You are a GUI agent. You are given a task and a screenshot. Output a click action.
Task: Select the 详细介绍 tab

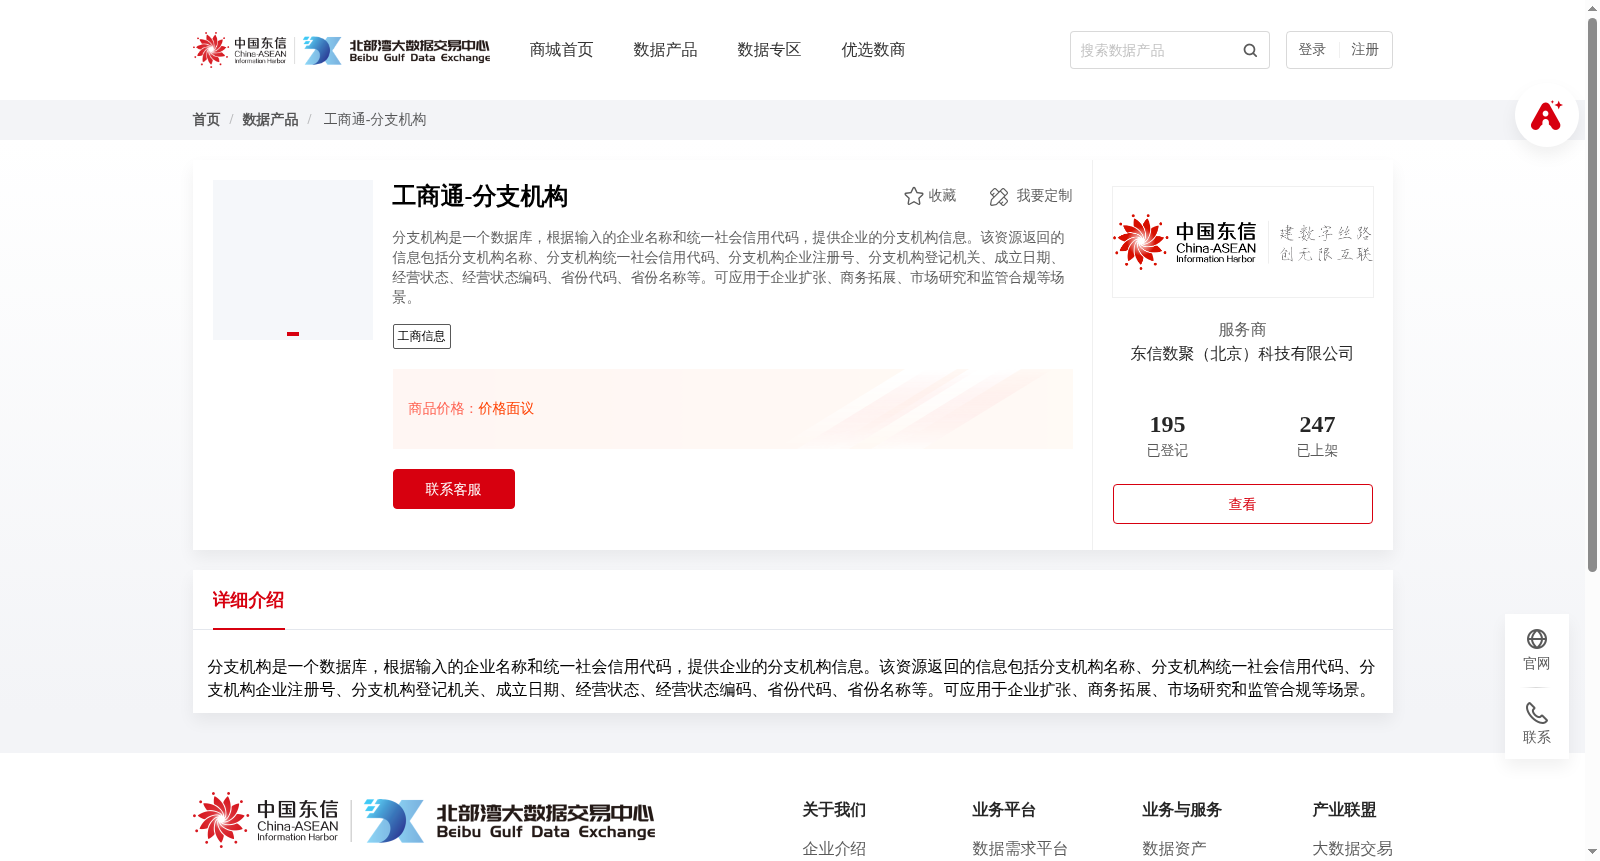(x=248, y=600)
